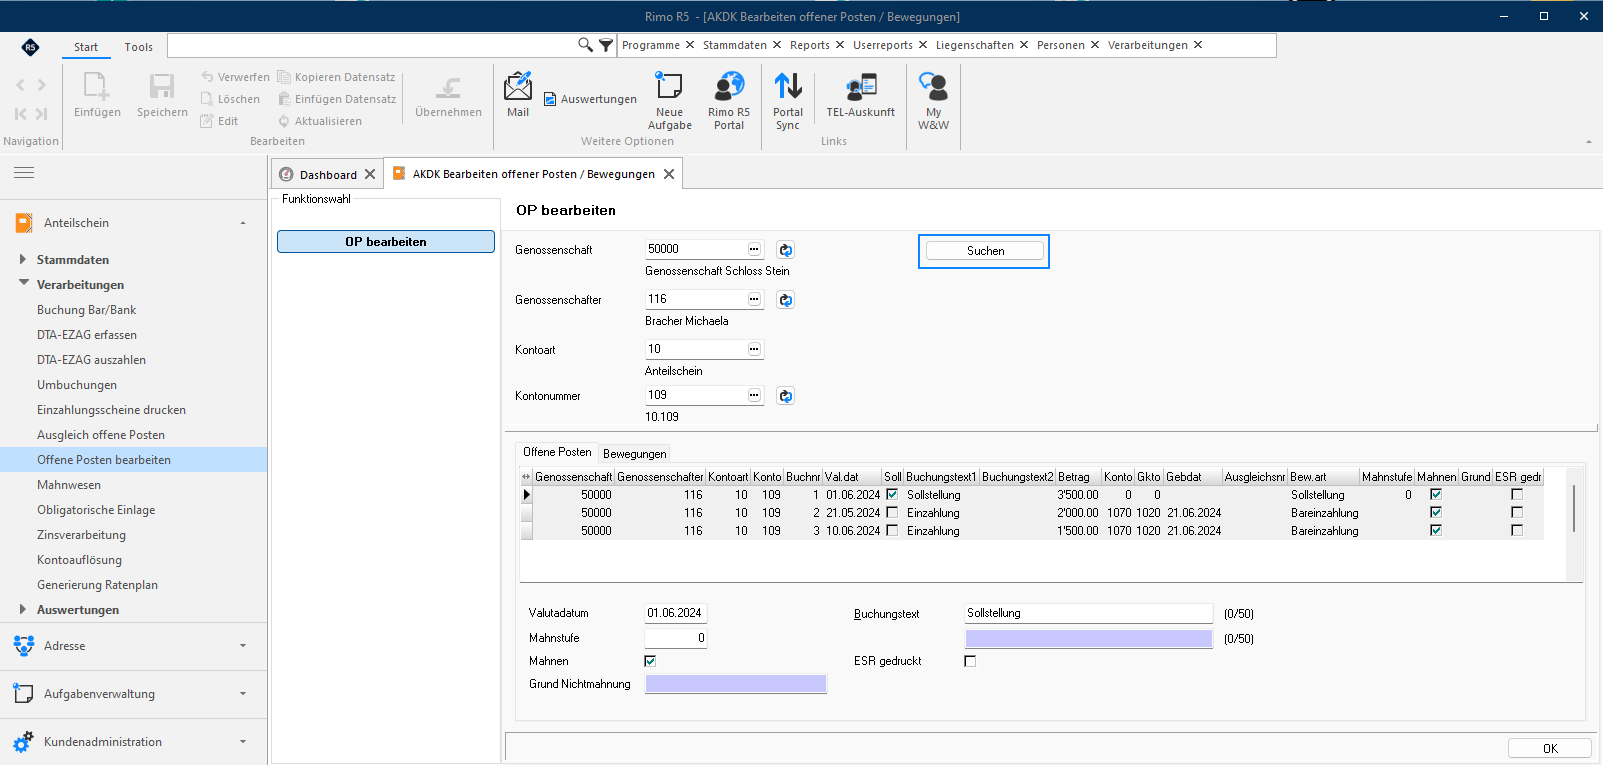1603x765 pixels.
Task: Select the Offene Posten tab
Action: (x=557, y=452)
